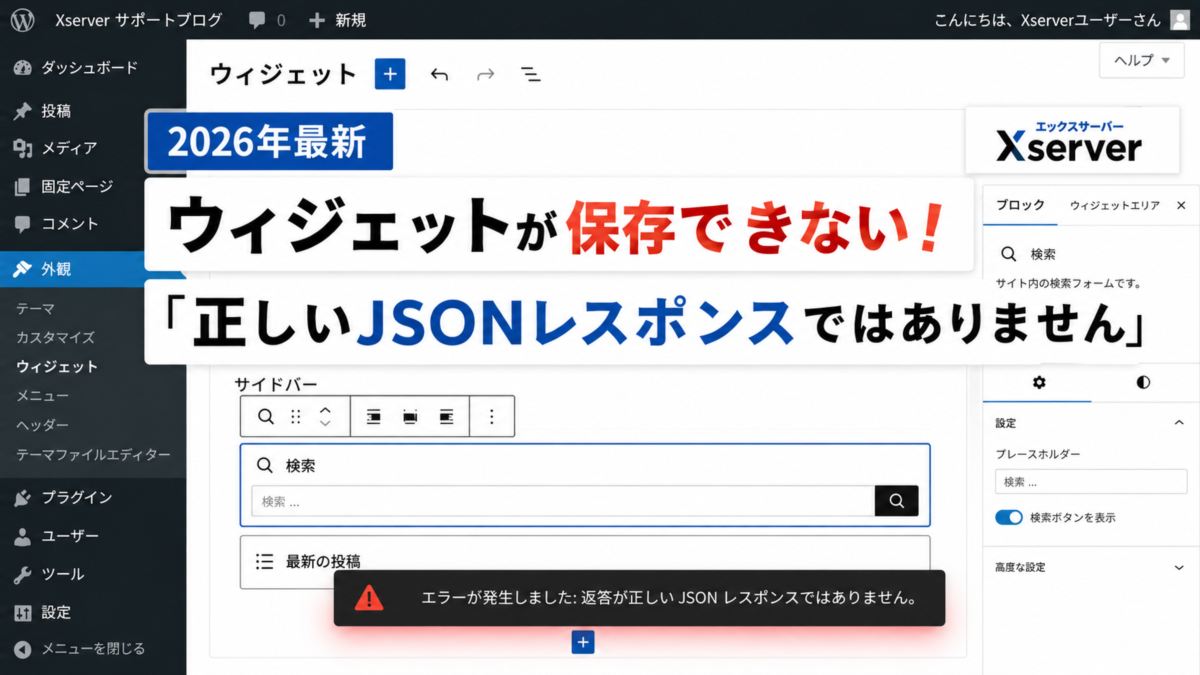Image resolution: width=1200 pixels, height=675 pixels.
Task: Open the ヘッダー submenu item
Action: (x=42, y=424)
